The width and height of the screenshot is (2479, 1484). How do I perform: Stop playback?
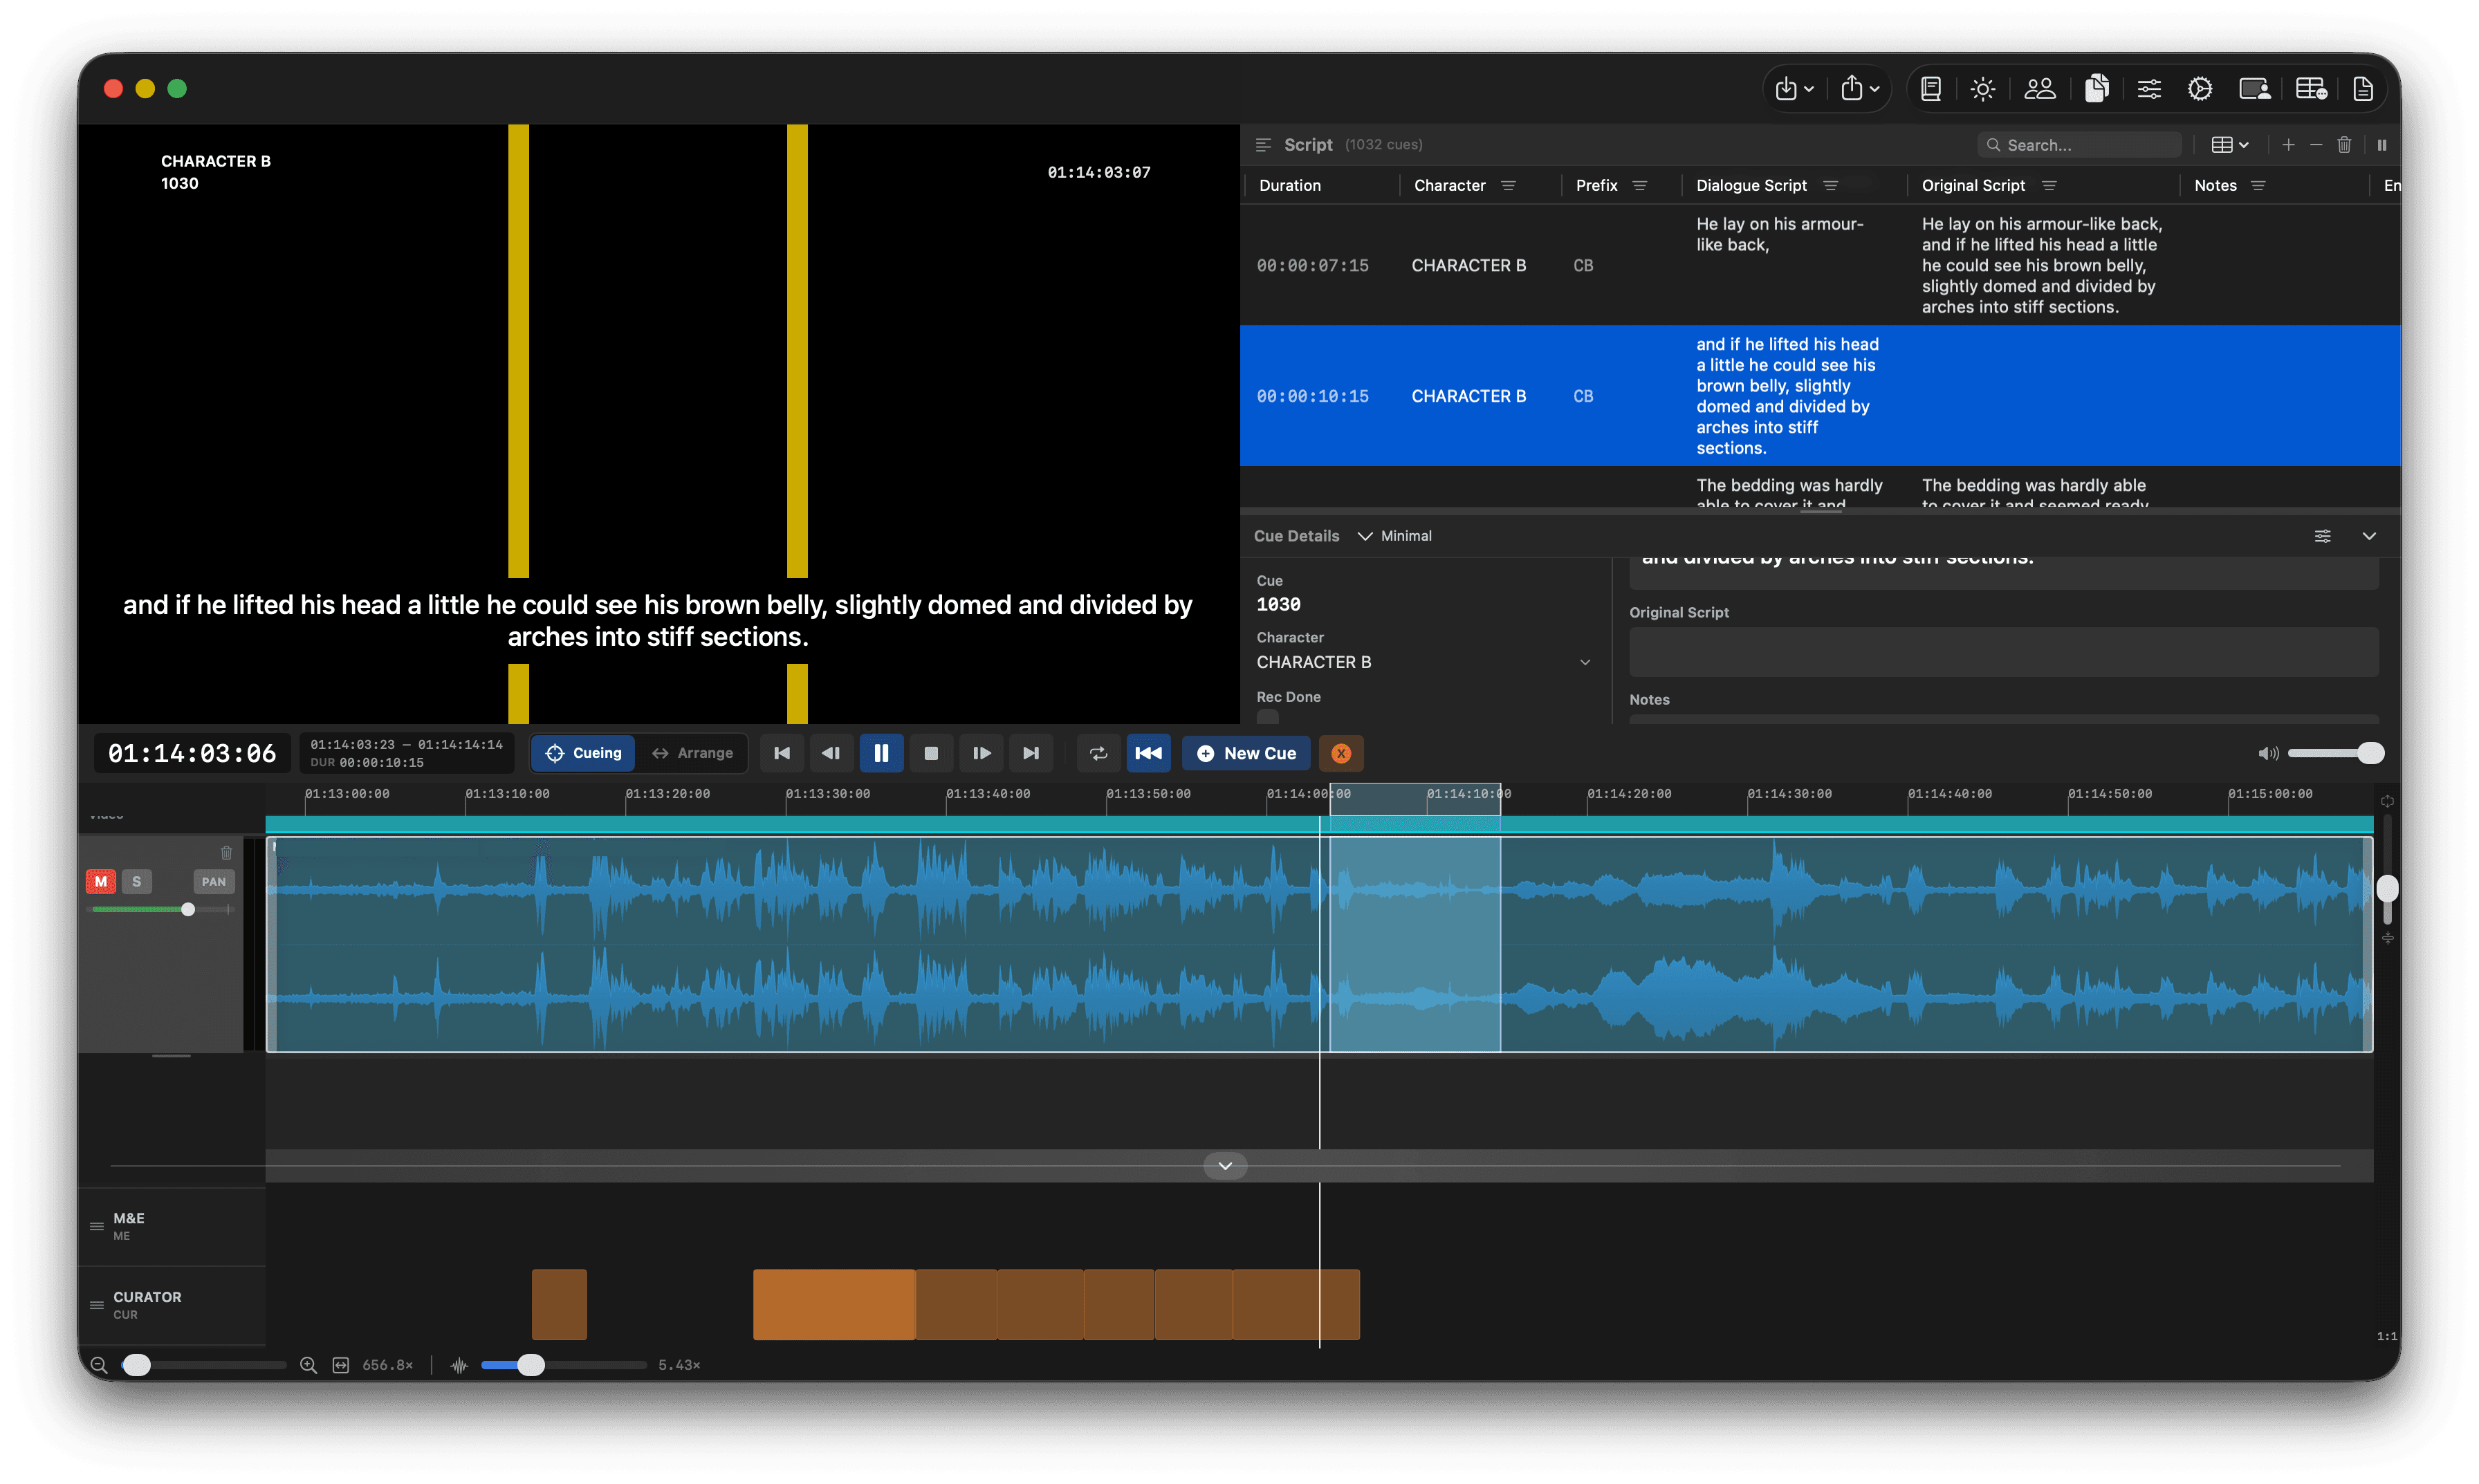point(931,753)
